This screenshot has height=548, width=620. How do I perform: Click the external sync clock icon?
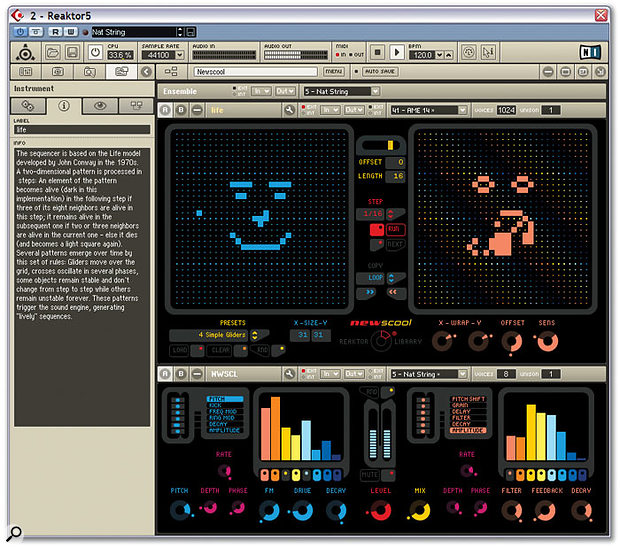[x=469, y=52]
